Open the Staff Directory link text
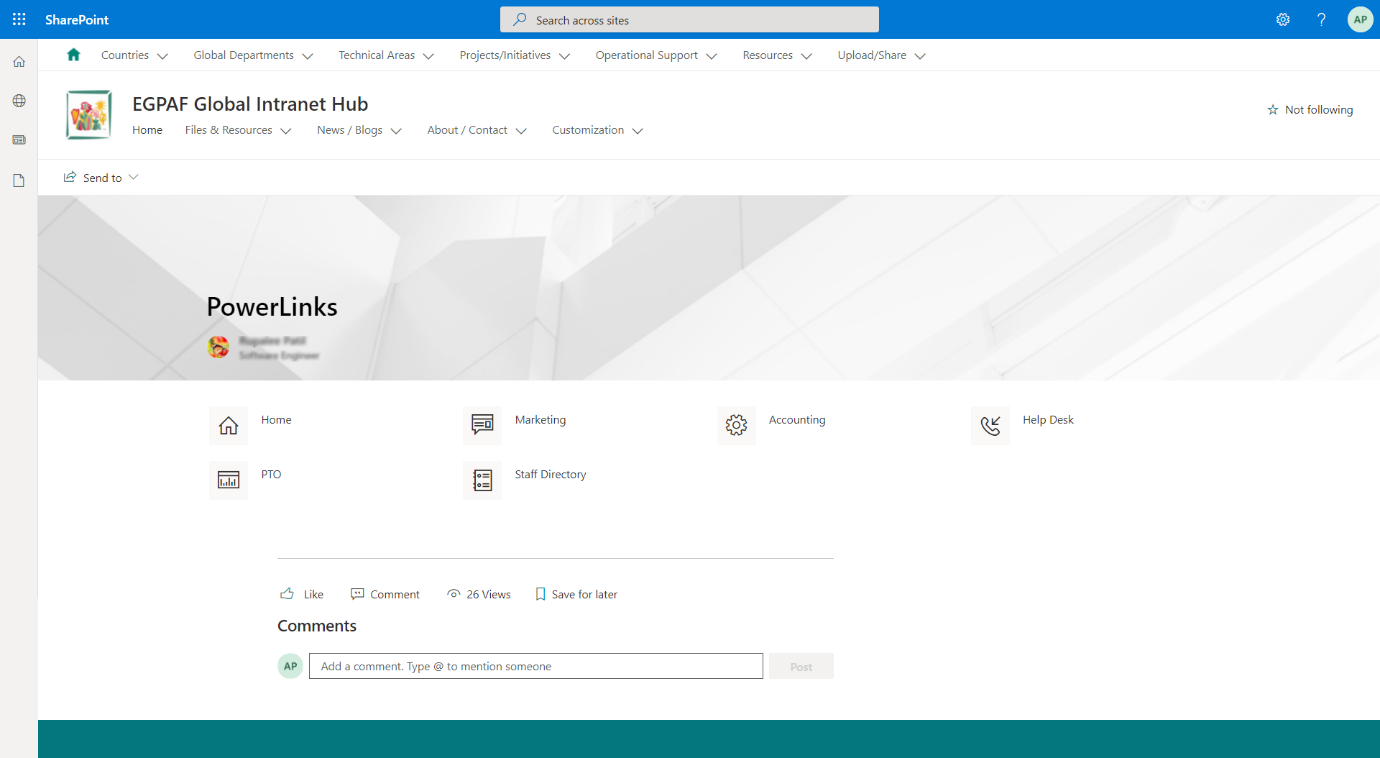Viewport: 1380px width, 758px height. (550, 474)
